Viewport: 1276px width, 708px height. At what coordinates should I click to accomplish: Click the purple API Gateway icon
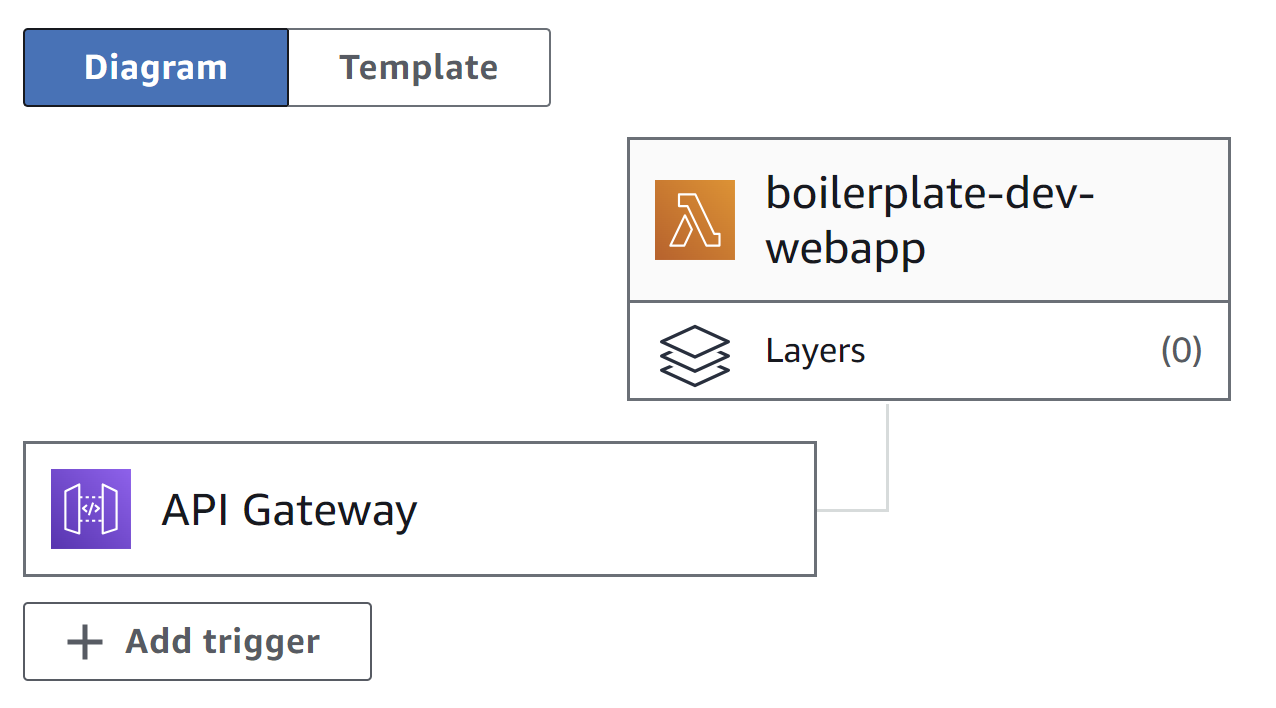point(91,509)
